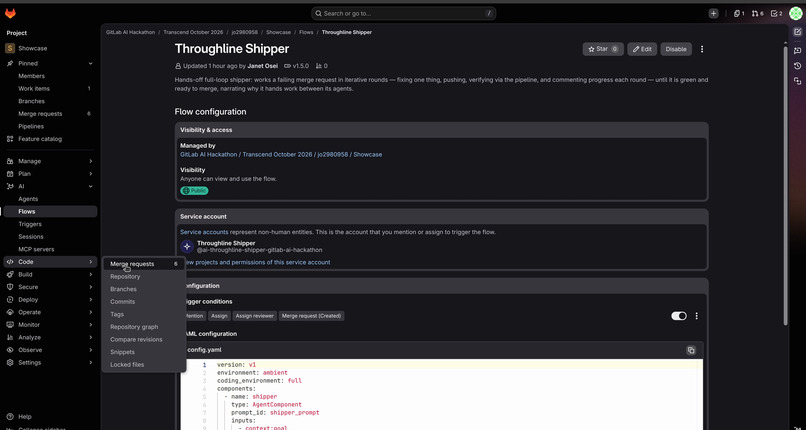Click the bottom icon in right rail

797,81
